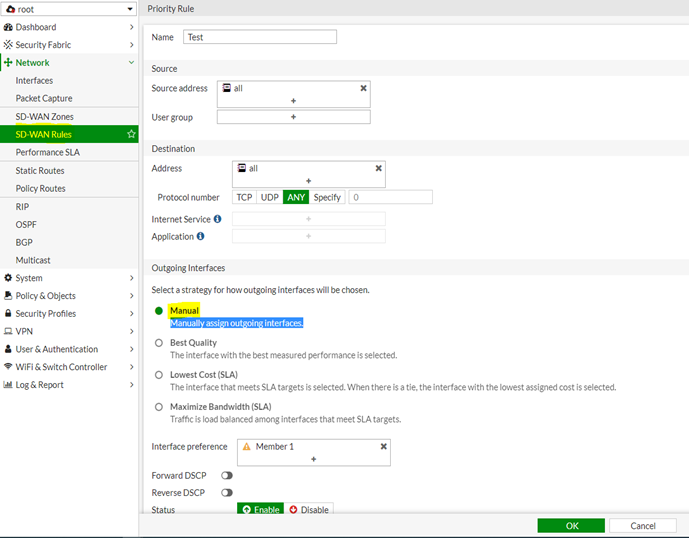Click the Security Profiles lock icon
The width and height of the screenshot is (689, 538).
pyautogui.click(x=8, y=313)
